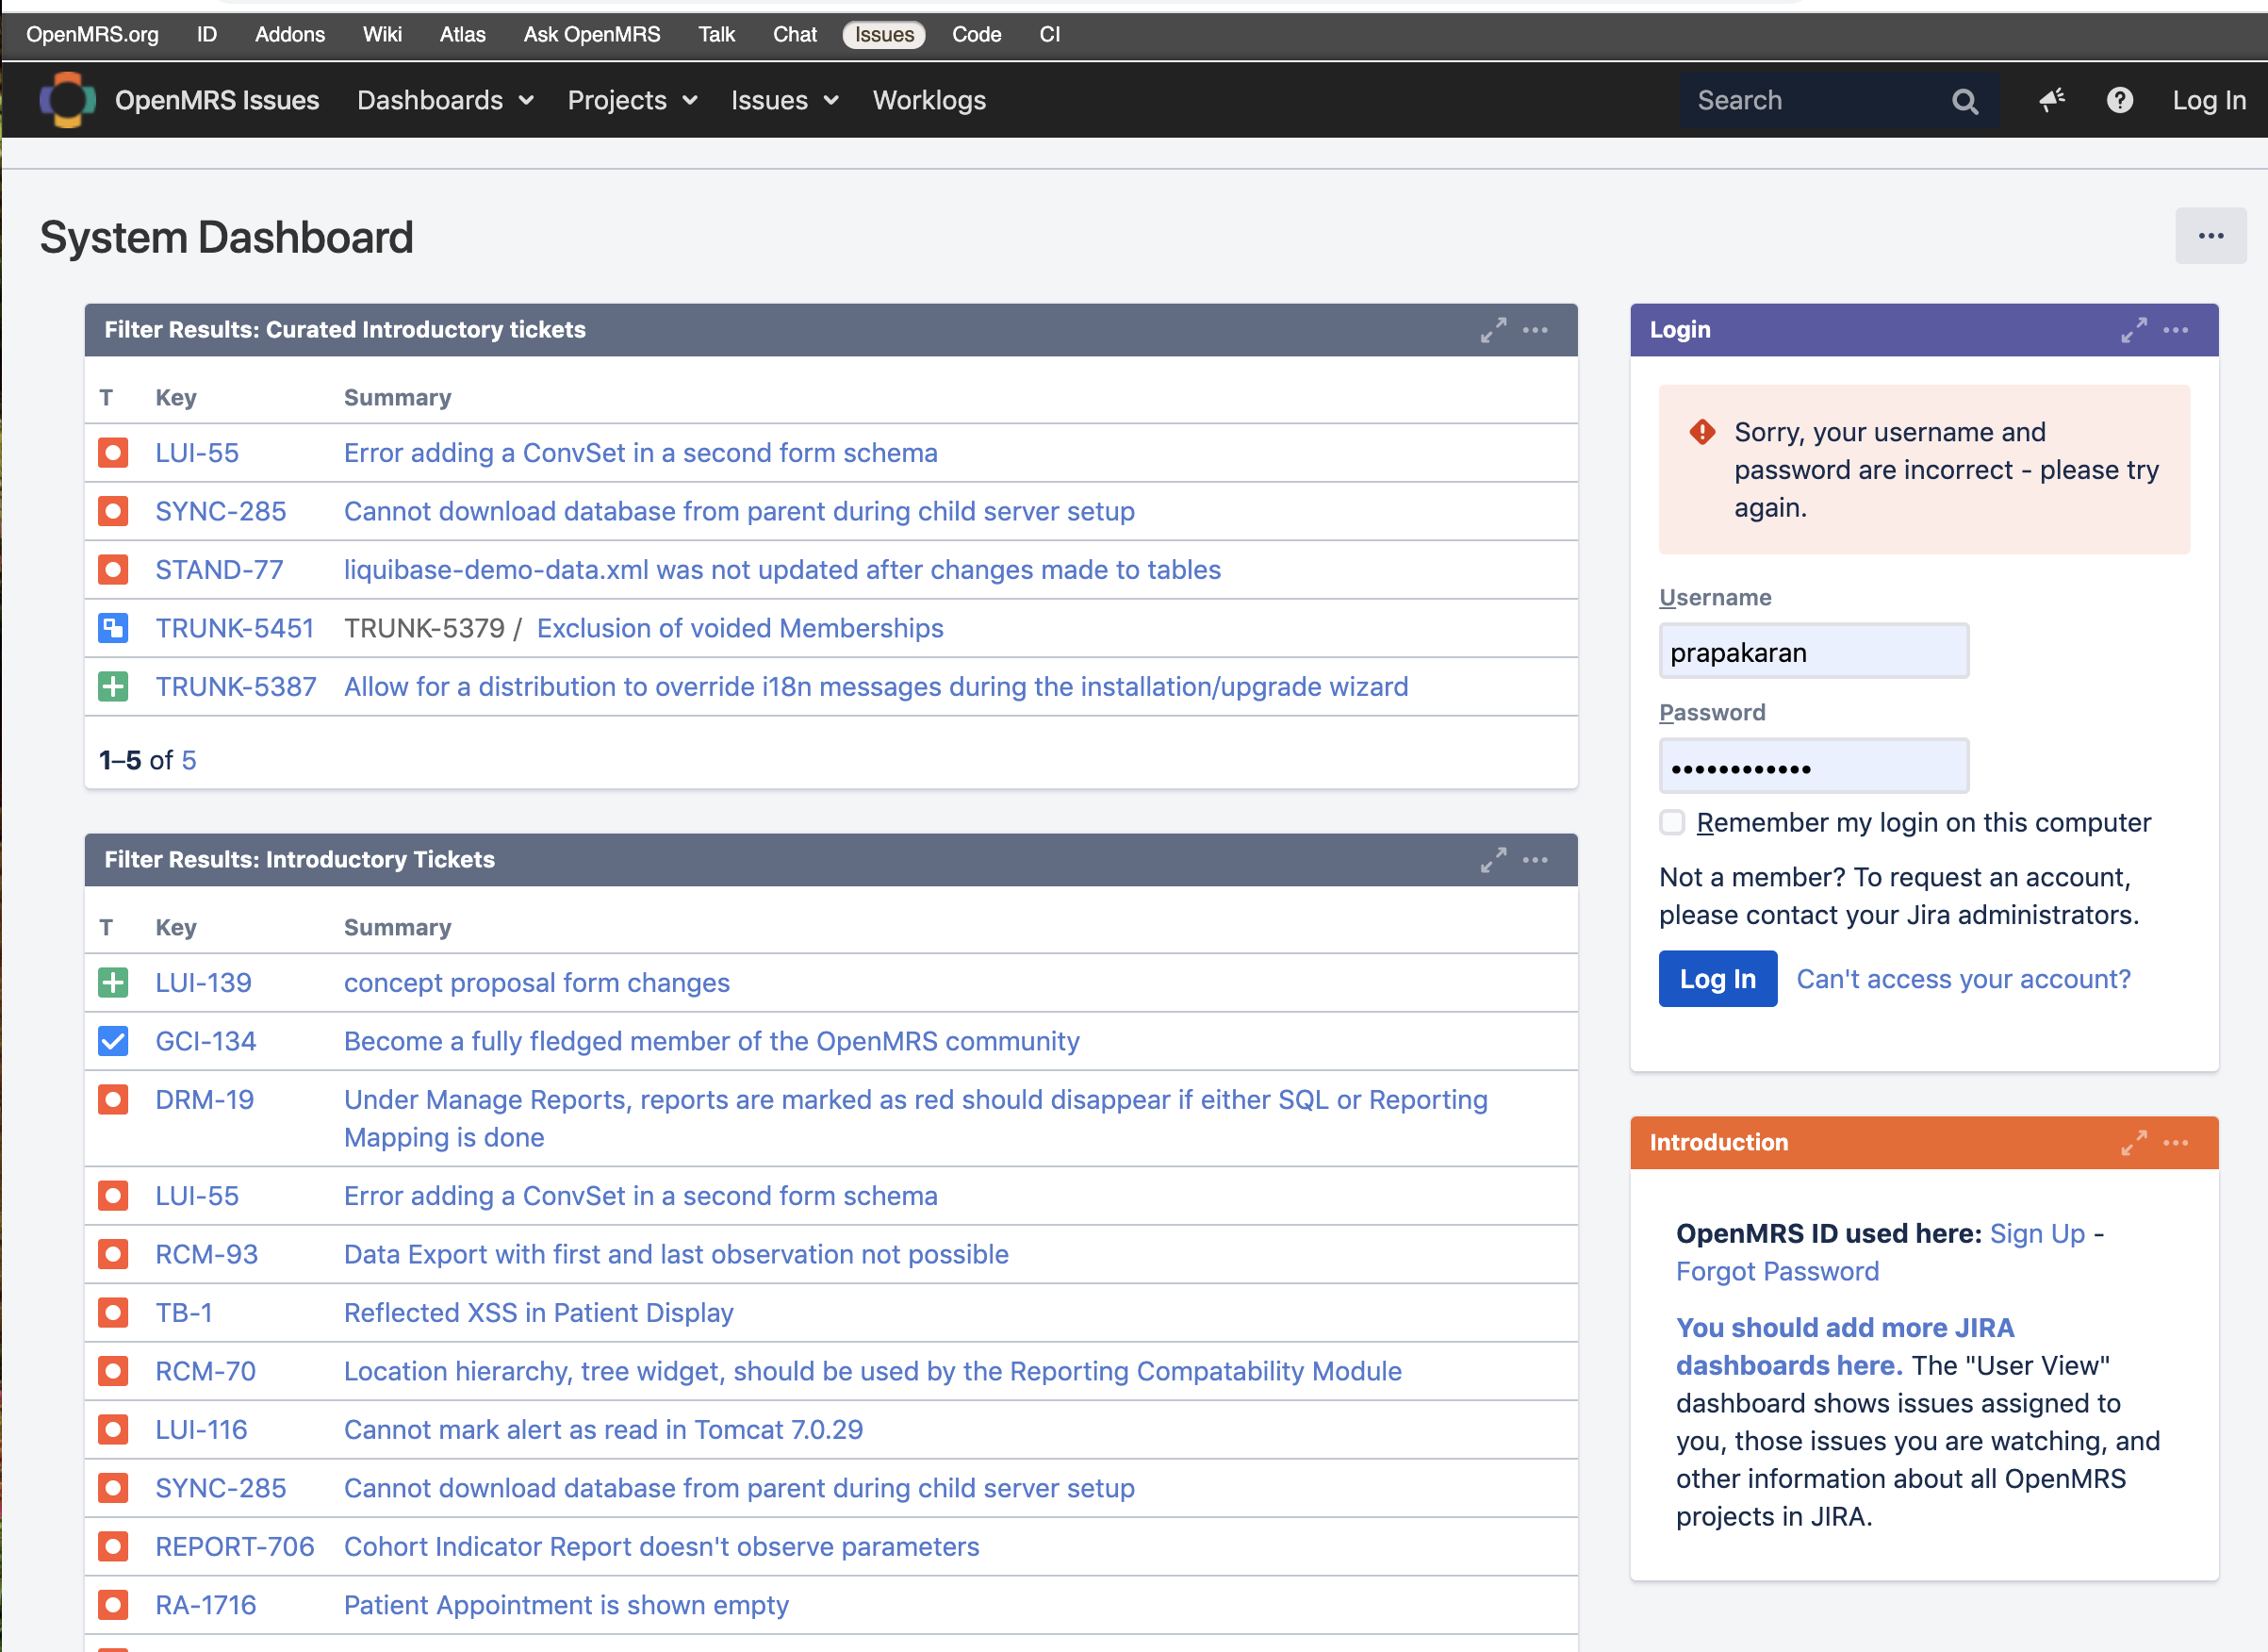Open the Forgot Password link
The image size is (2268, 1652).
(x=1777, y=1272)
